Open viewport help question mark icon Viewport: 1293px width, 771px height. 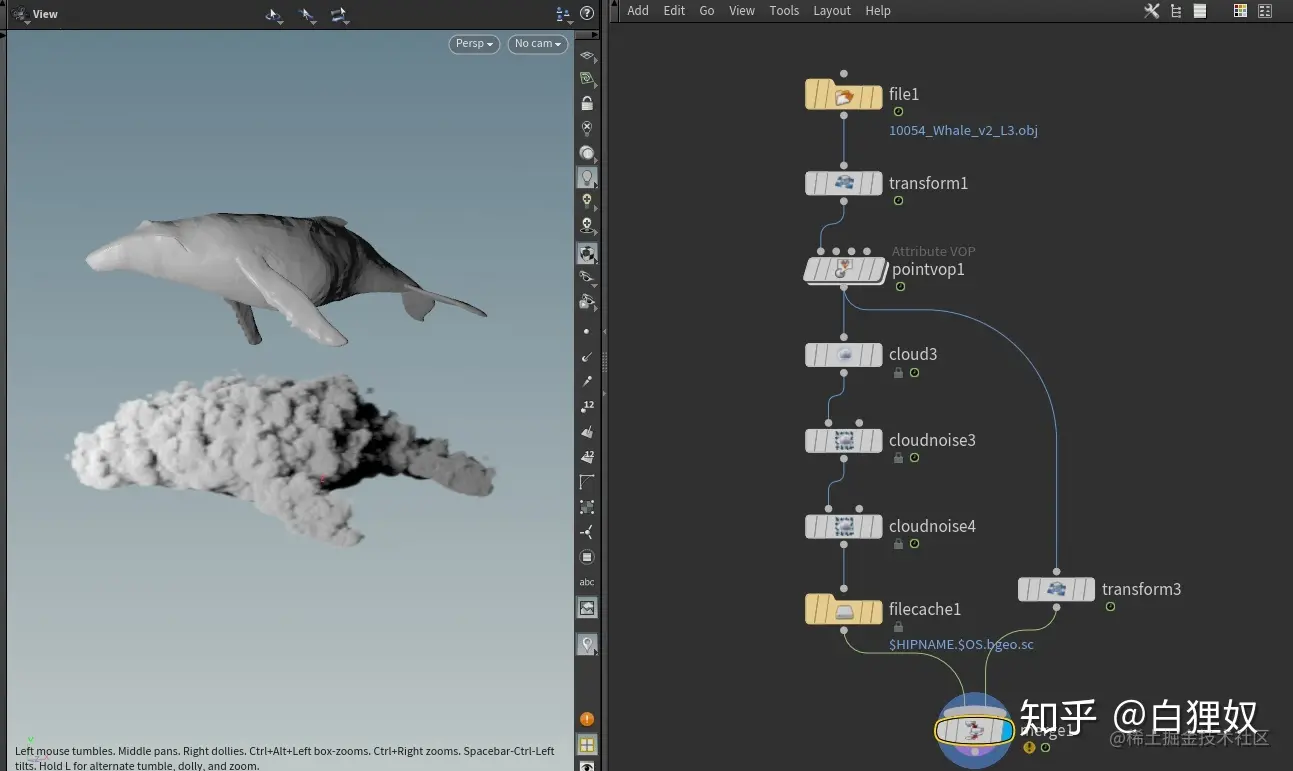click(x=587, y=13)
